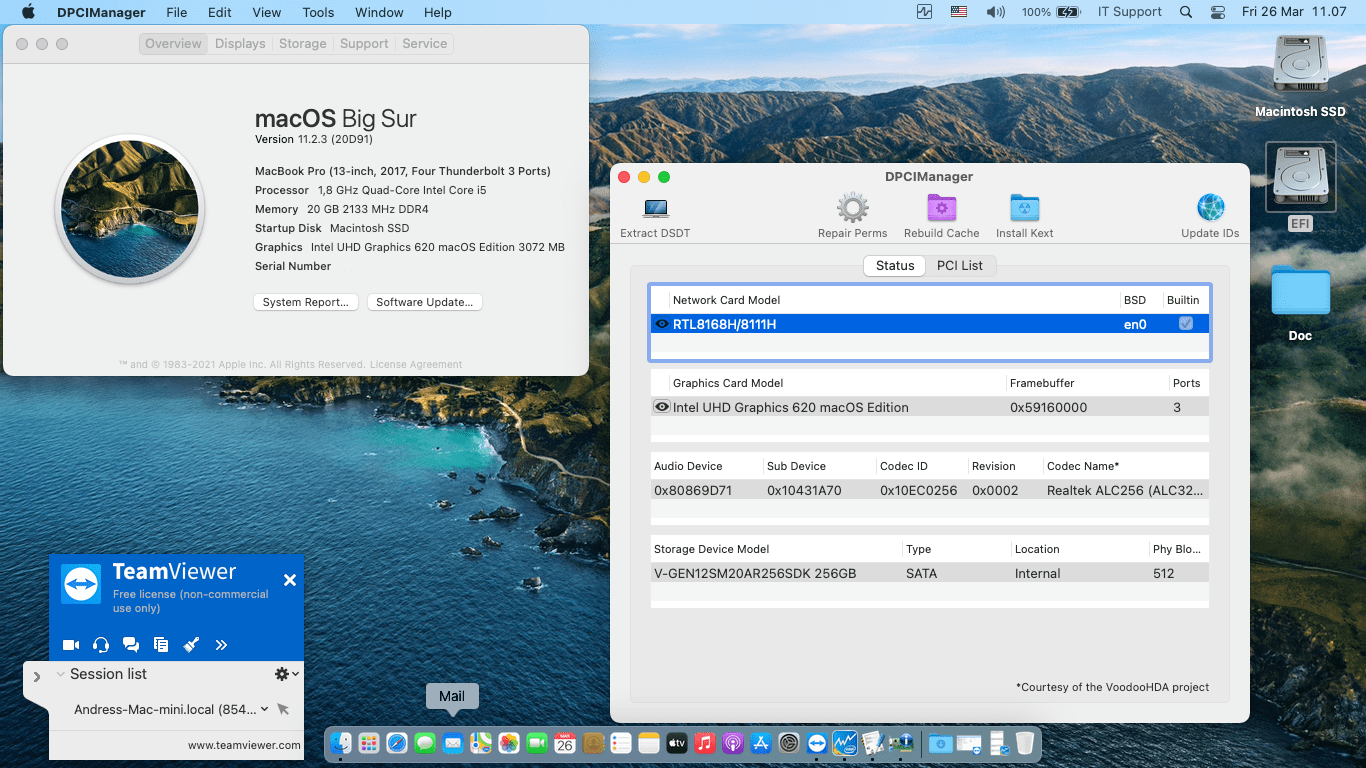Collapse the Session list disclosure arrow
This screenshot has width=1366, height=768.
click(x=61, y=674)
